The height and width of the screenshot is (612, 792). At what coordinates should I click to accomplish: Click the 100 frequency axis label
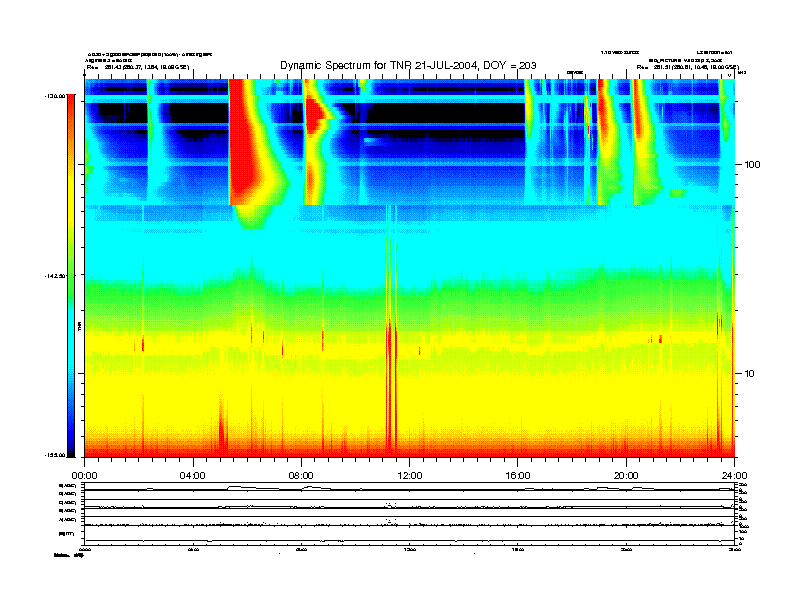752,165
